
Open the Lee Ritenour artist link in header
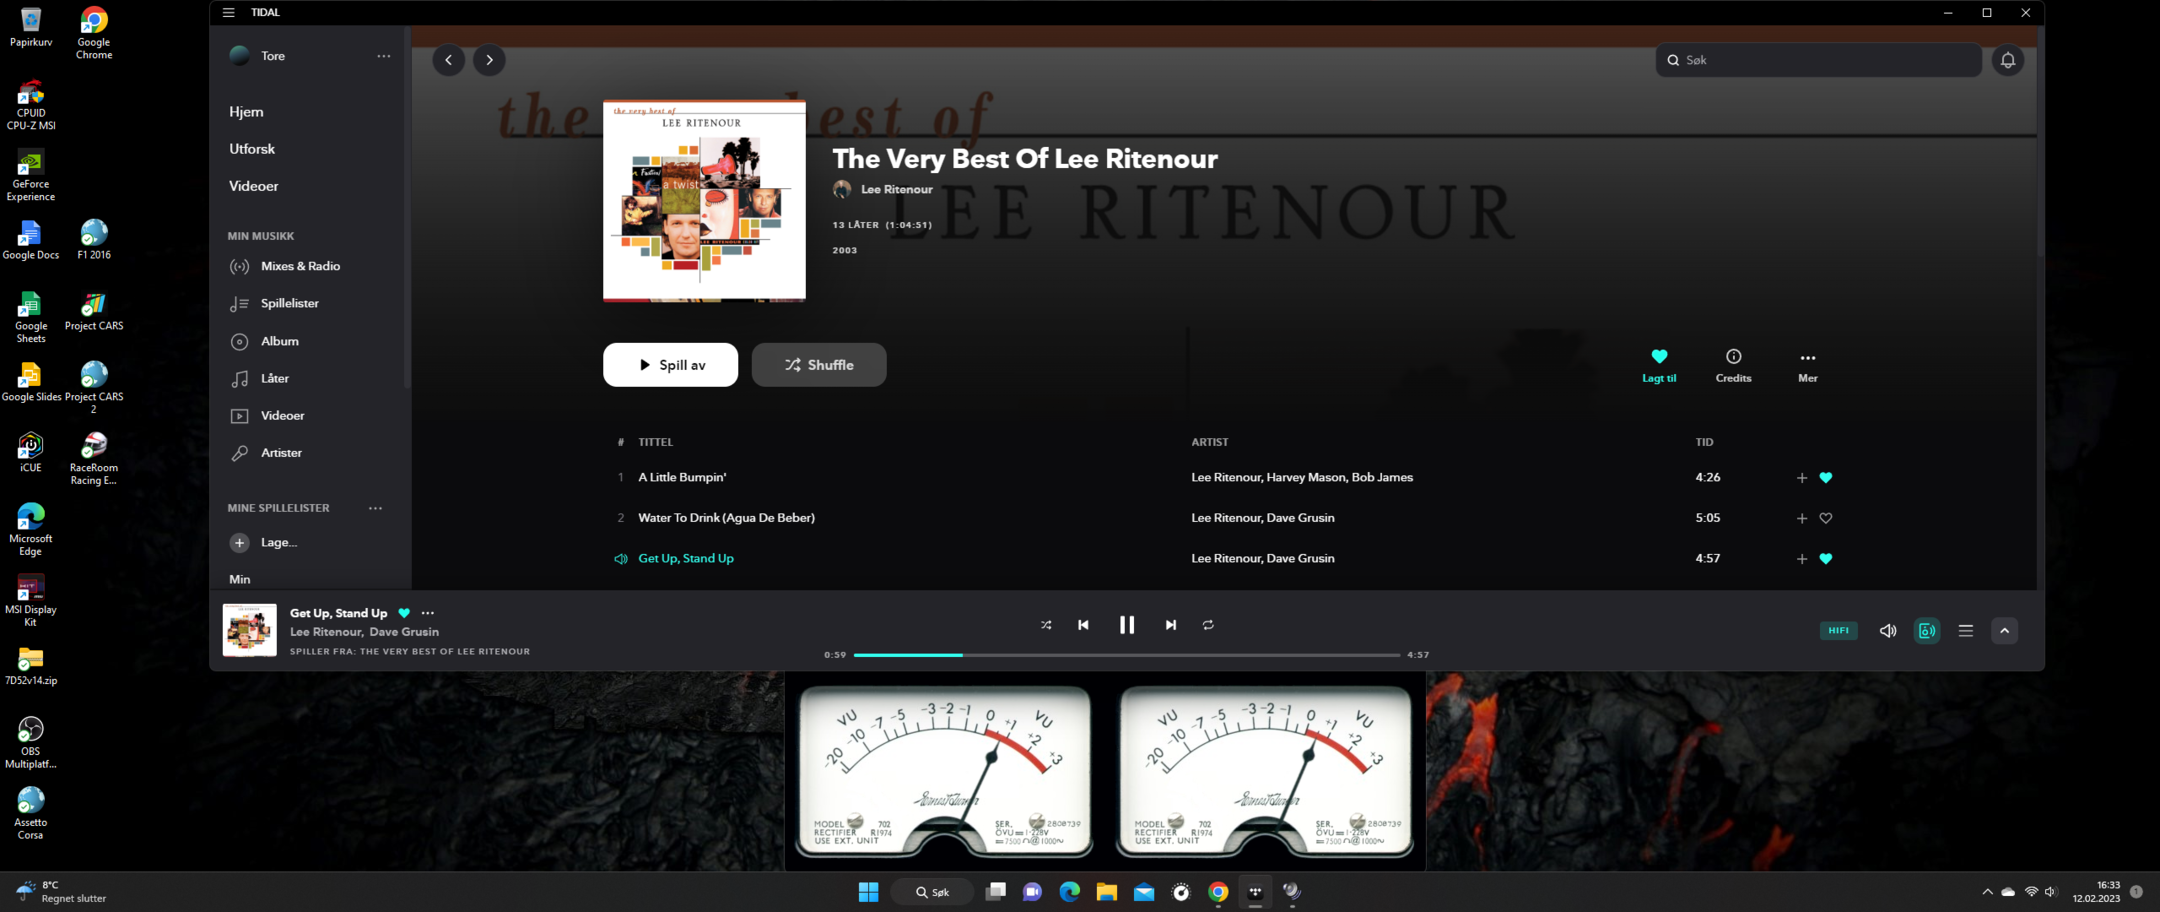896,189
